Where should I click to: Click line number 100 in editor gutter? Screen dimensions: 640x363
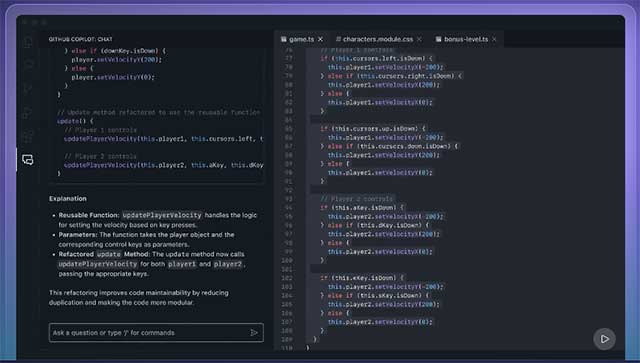point(287,261)
